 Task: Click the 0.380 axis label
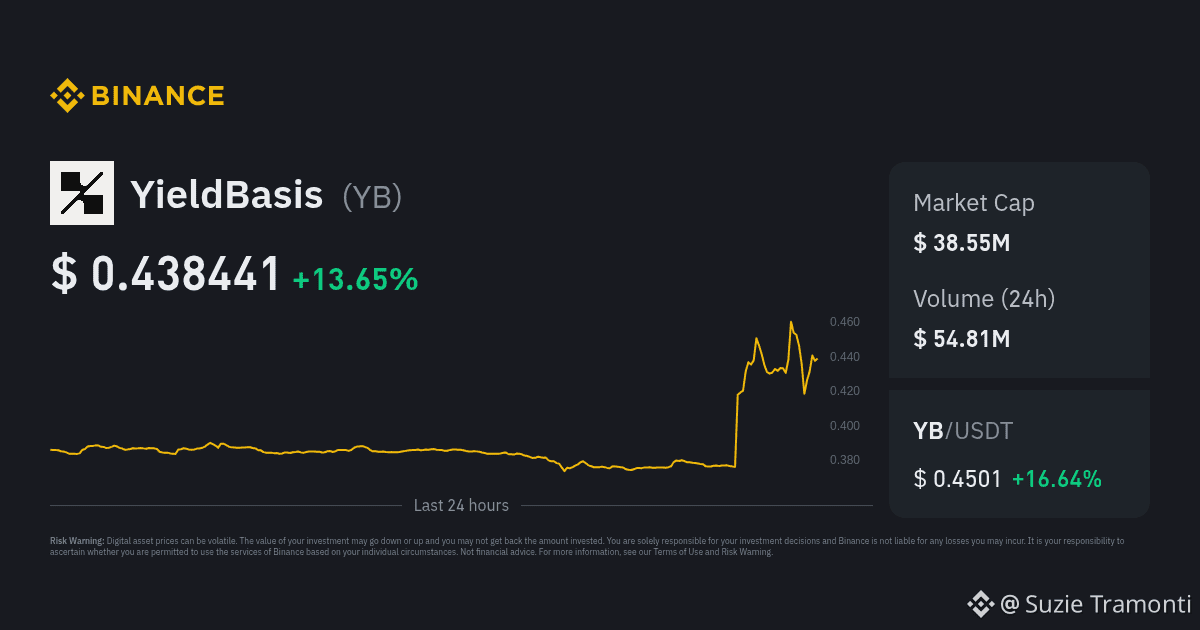coord(845,460)
